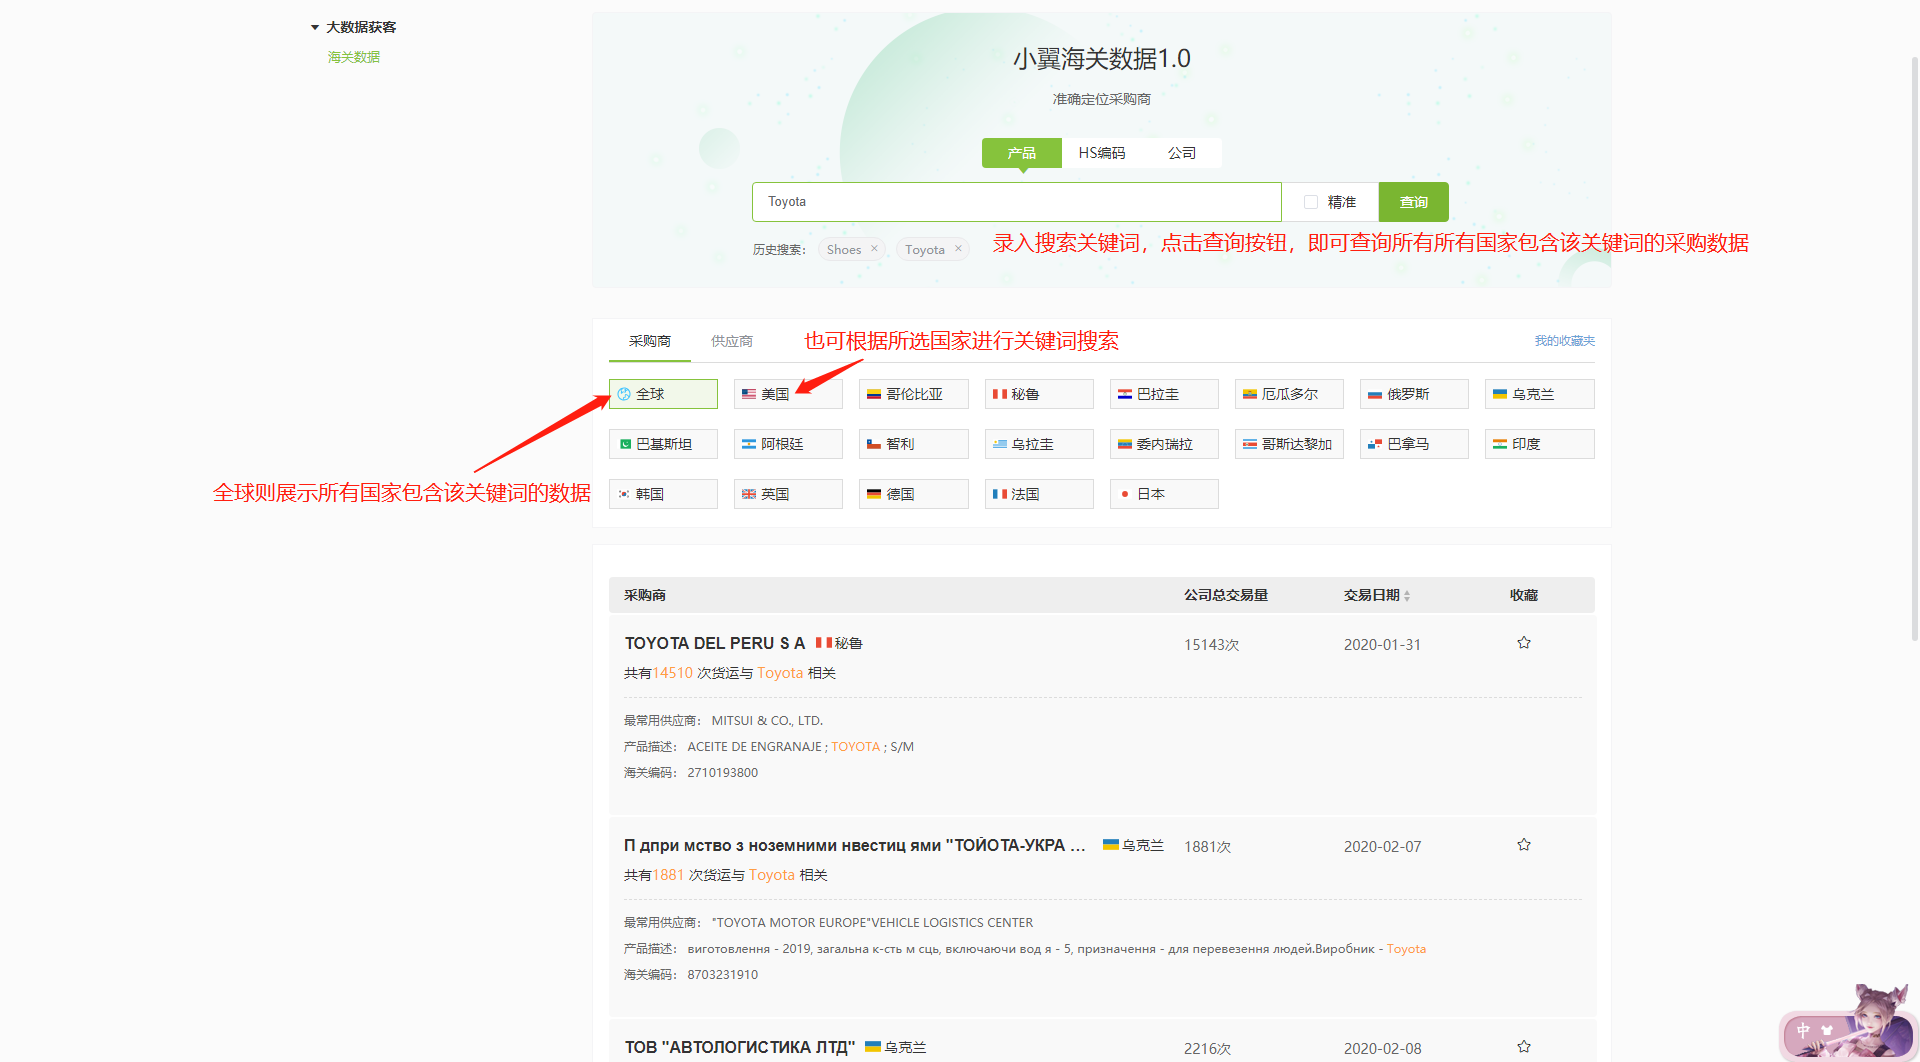This screenshot has width=1920, height=1062.
Task: Click customs code 8703231910
Action: tap(722, 974)
